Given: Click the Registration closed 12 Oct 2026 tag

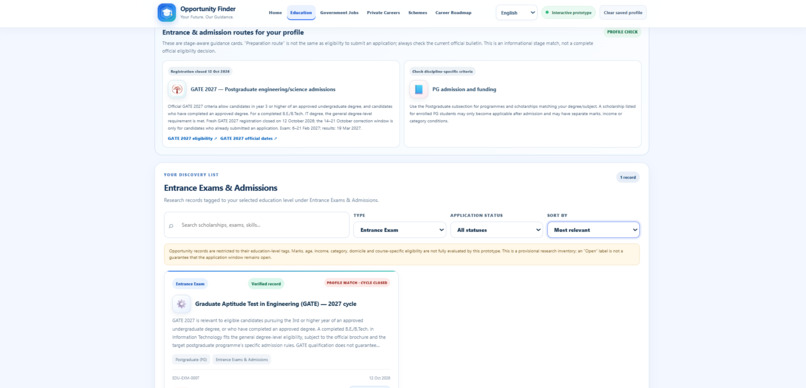Looking at the screenshot, I should [x=200, y=71].
